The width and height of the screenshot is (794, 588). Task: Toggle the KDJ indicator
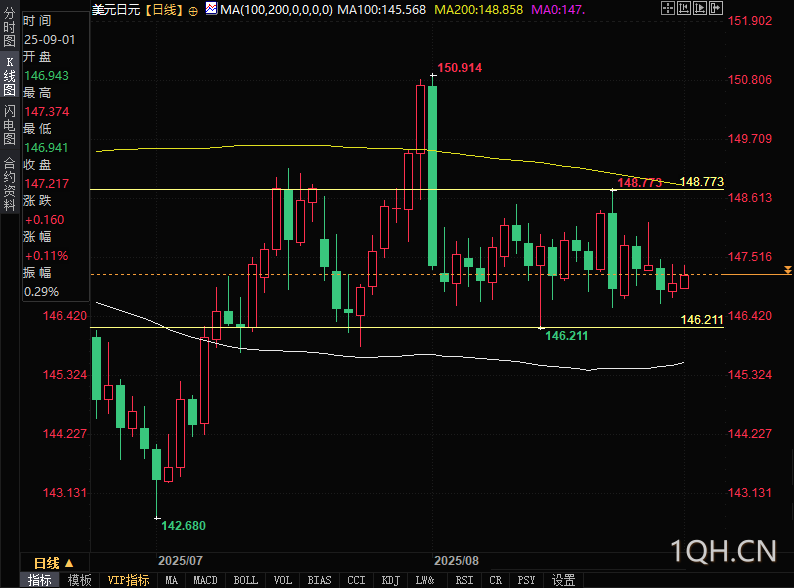pos(390,580)
